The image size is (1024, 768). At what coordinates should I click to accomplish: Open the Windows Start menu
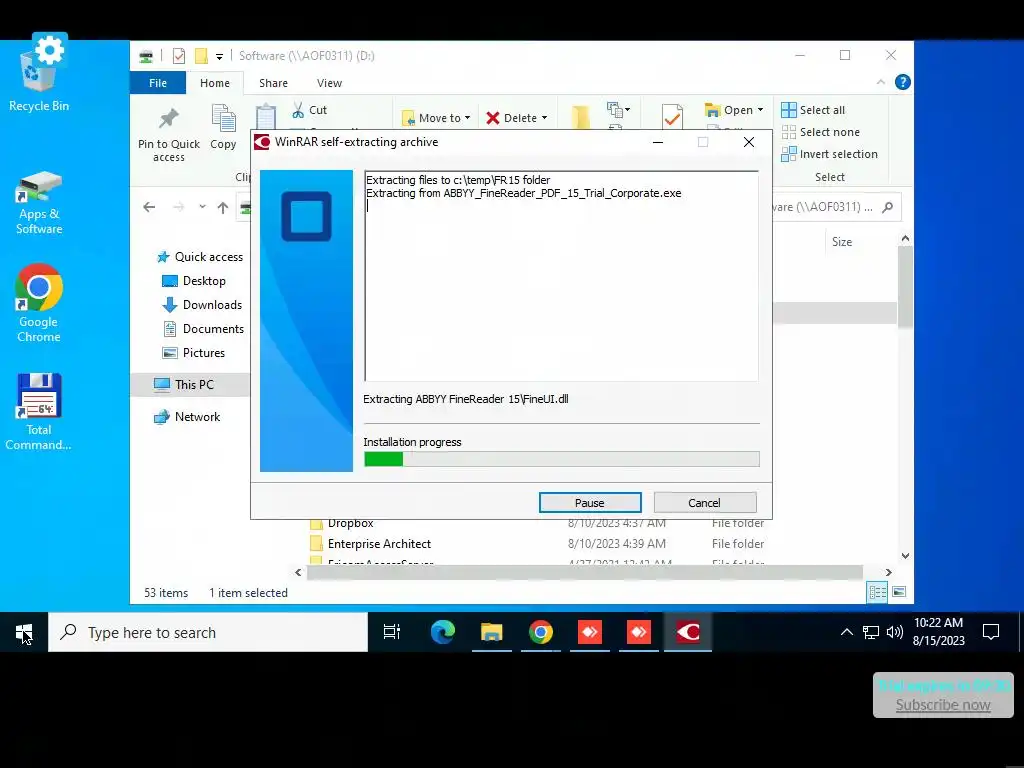click(x=24, y=632)
